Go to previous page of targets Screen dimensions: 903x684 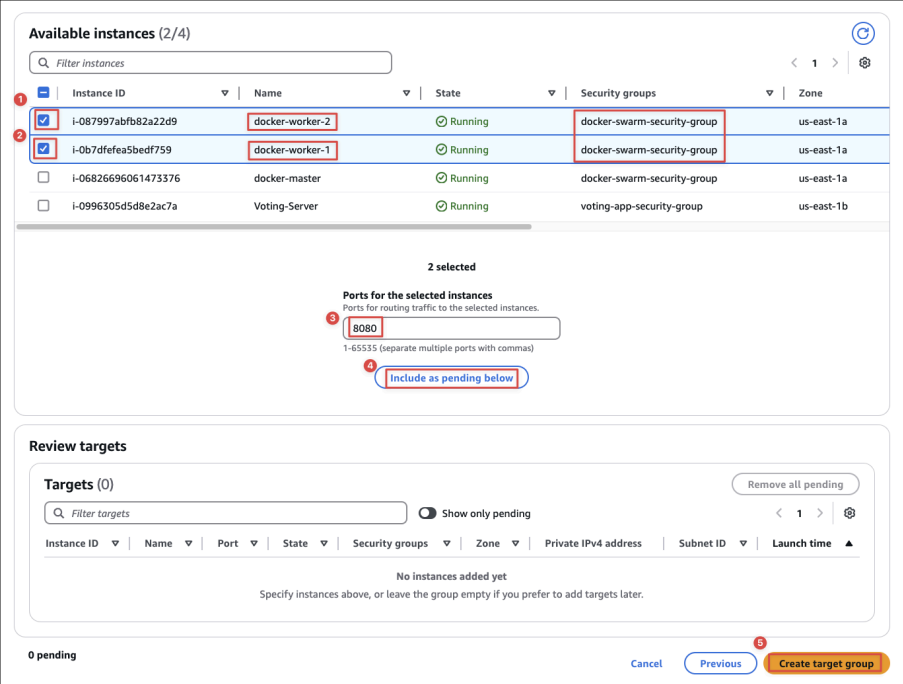tap(779, 513)
